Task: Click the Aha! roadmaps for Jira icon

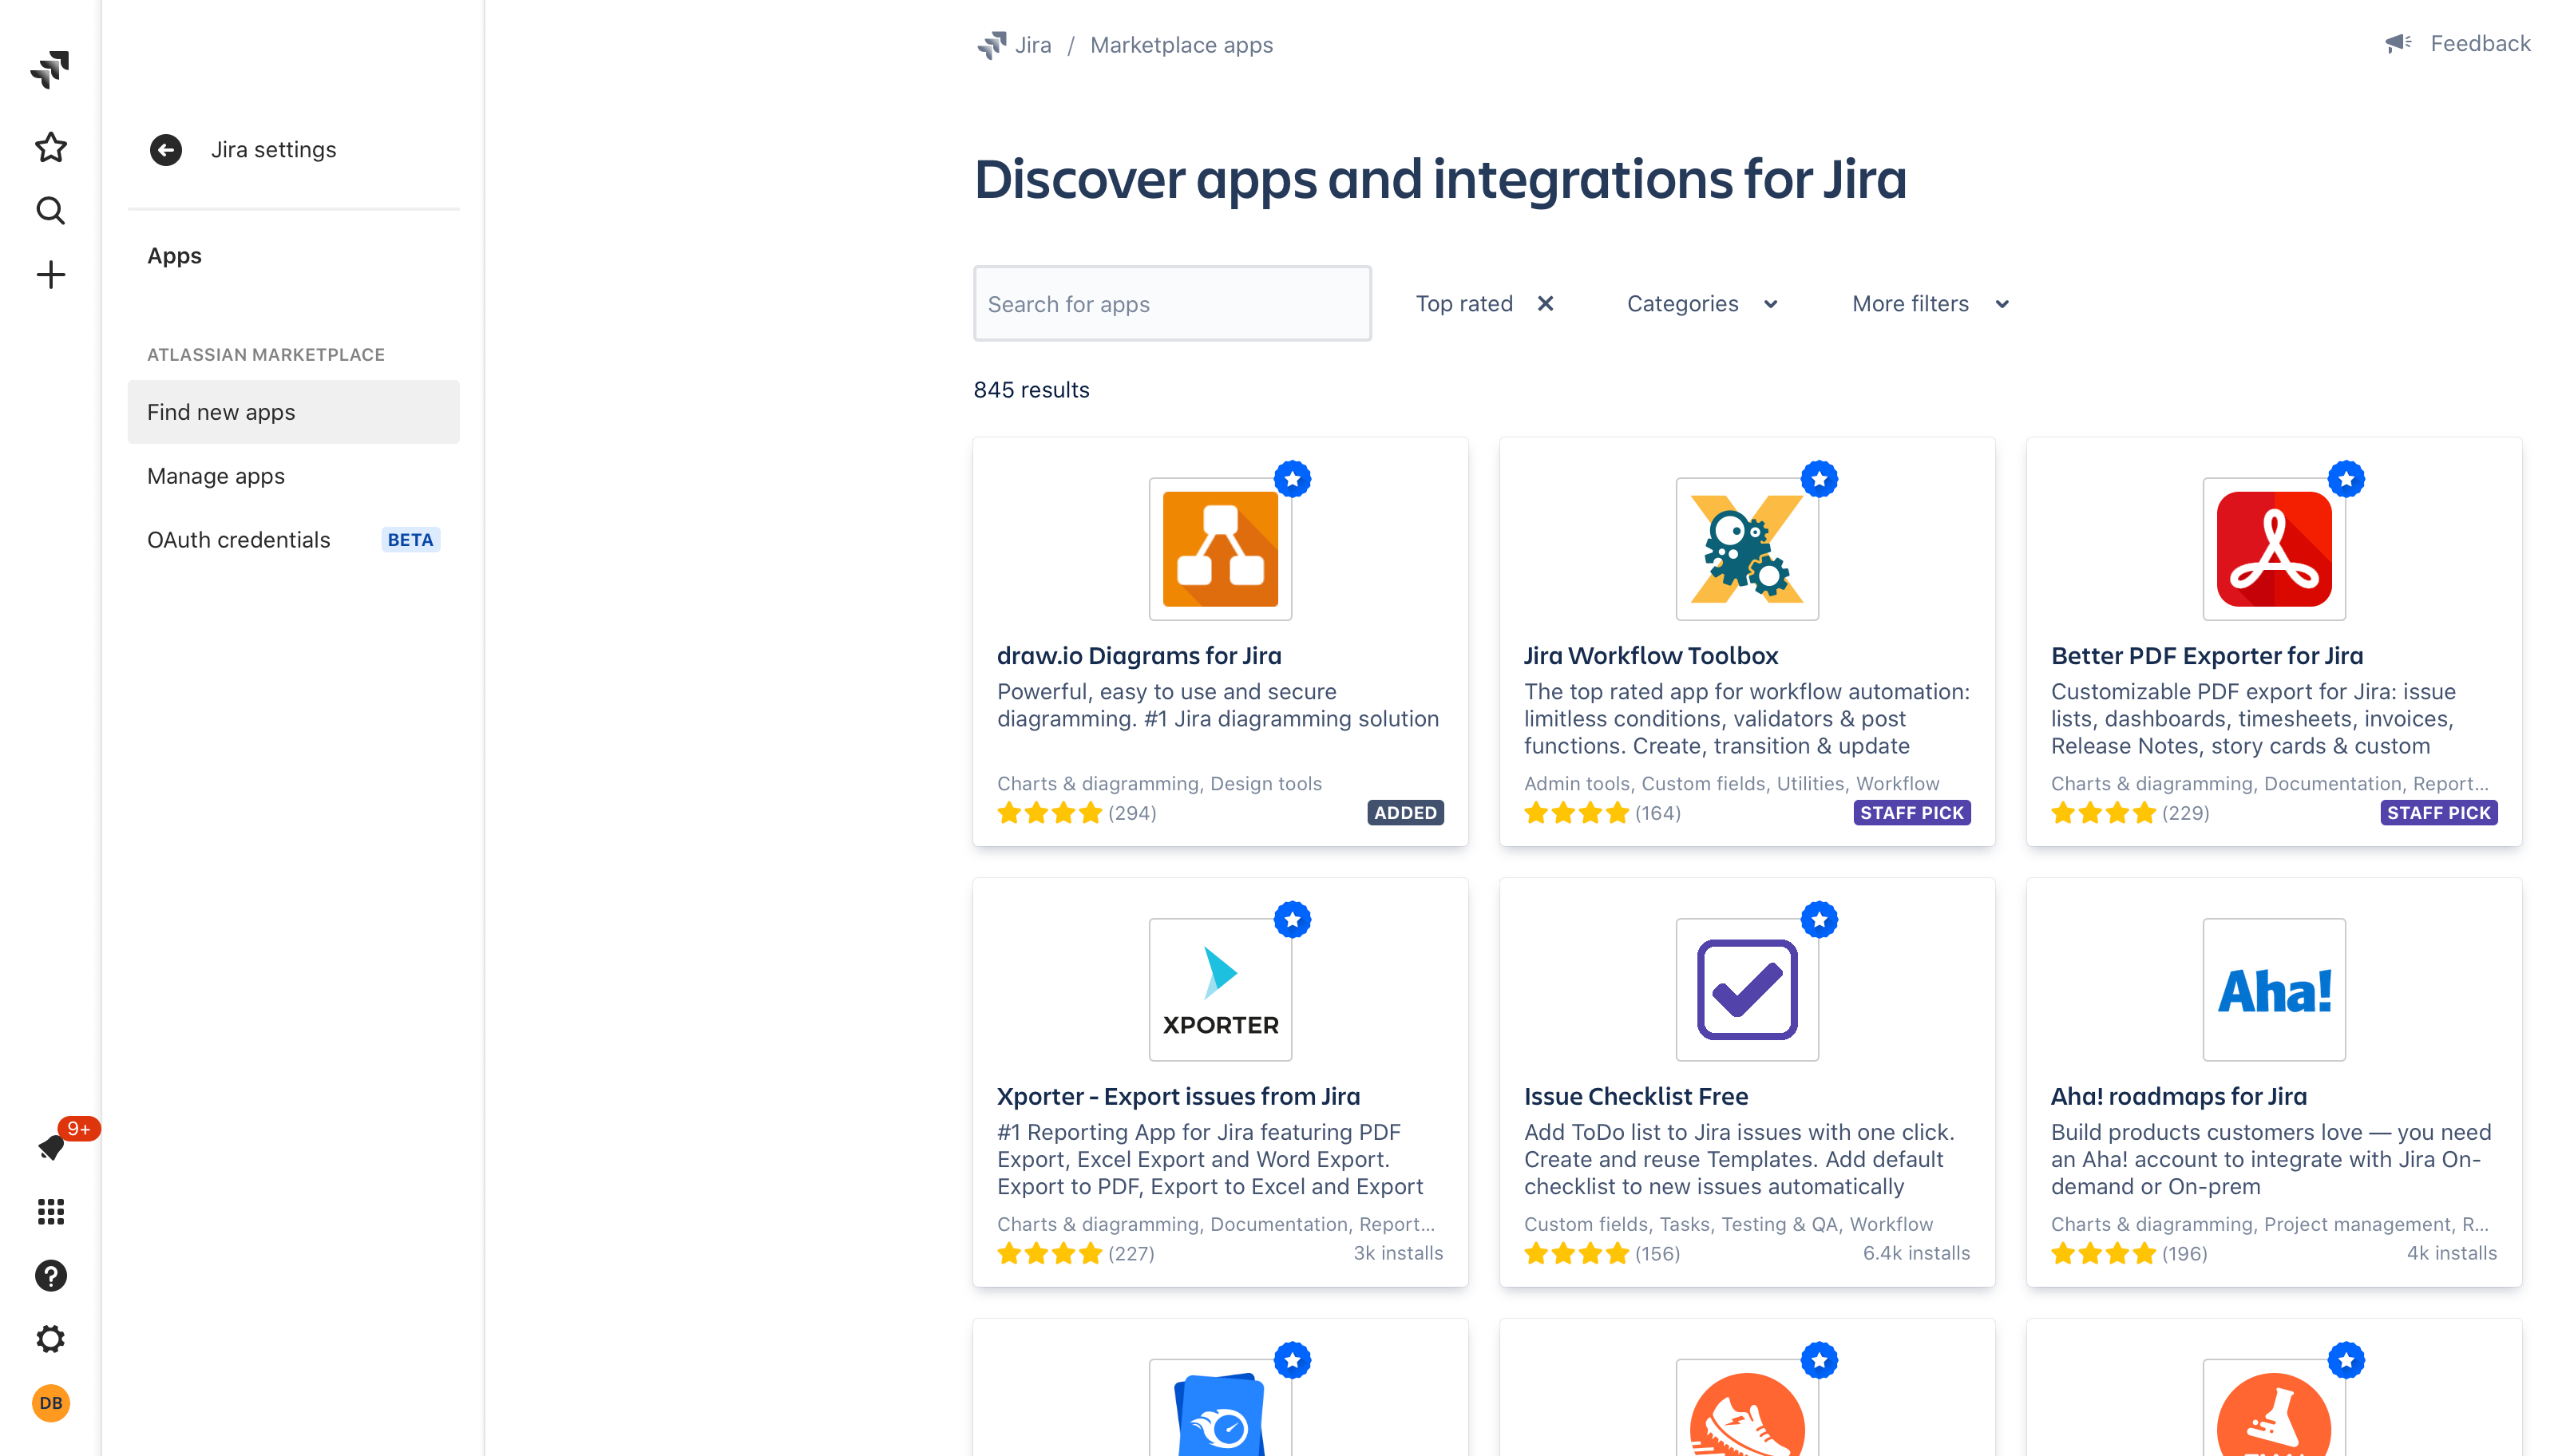Action: coord(2275,987)
